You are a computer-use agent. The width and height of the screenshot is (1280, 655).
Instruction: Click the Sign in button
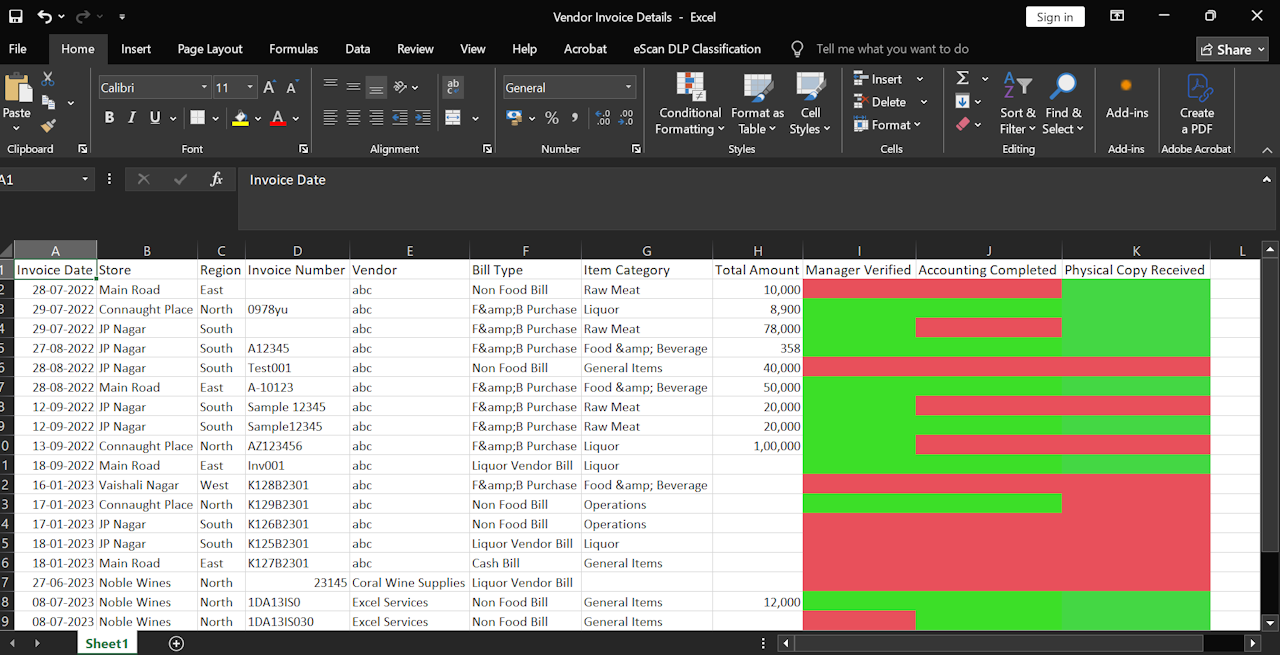tap(1054, 17)
